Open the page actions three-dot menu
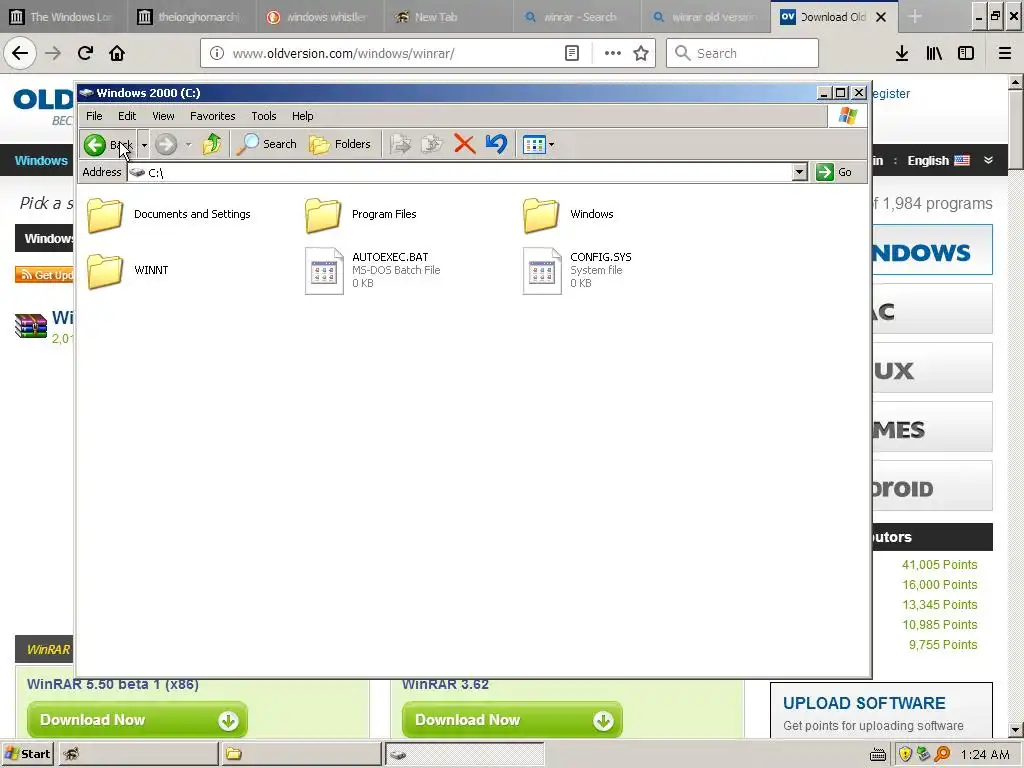The height and width of the screenshot is (768, 1024). tap(613, 53)
